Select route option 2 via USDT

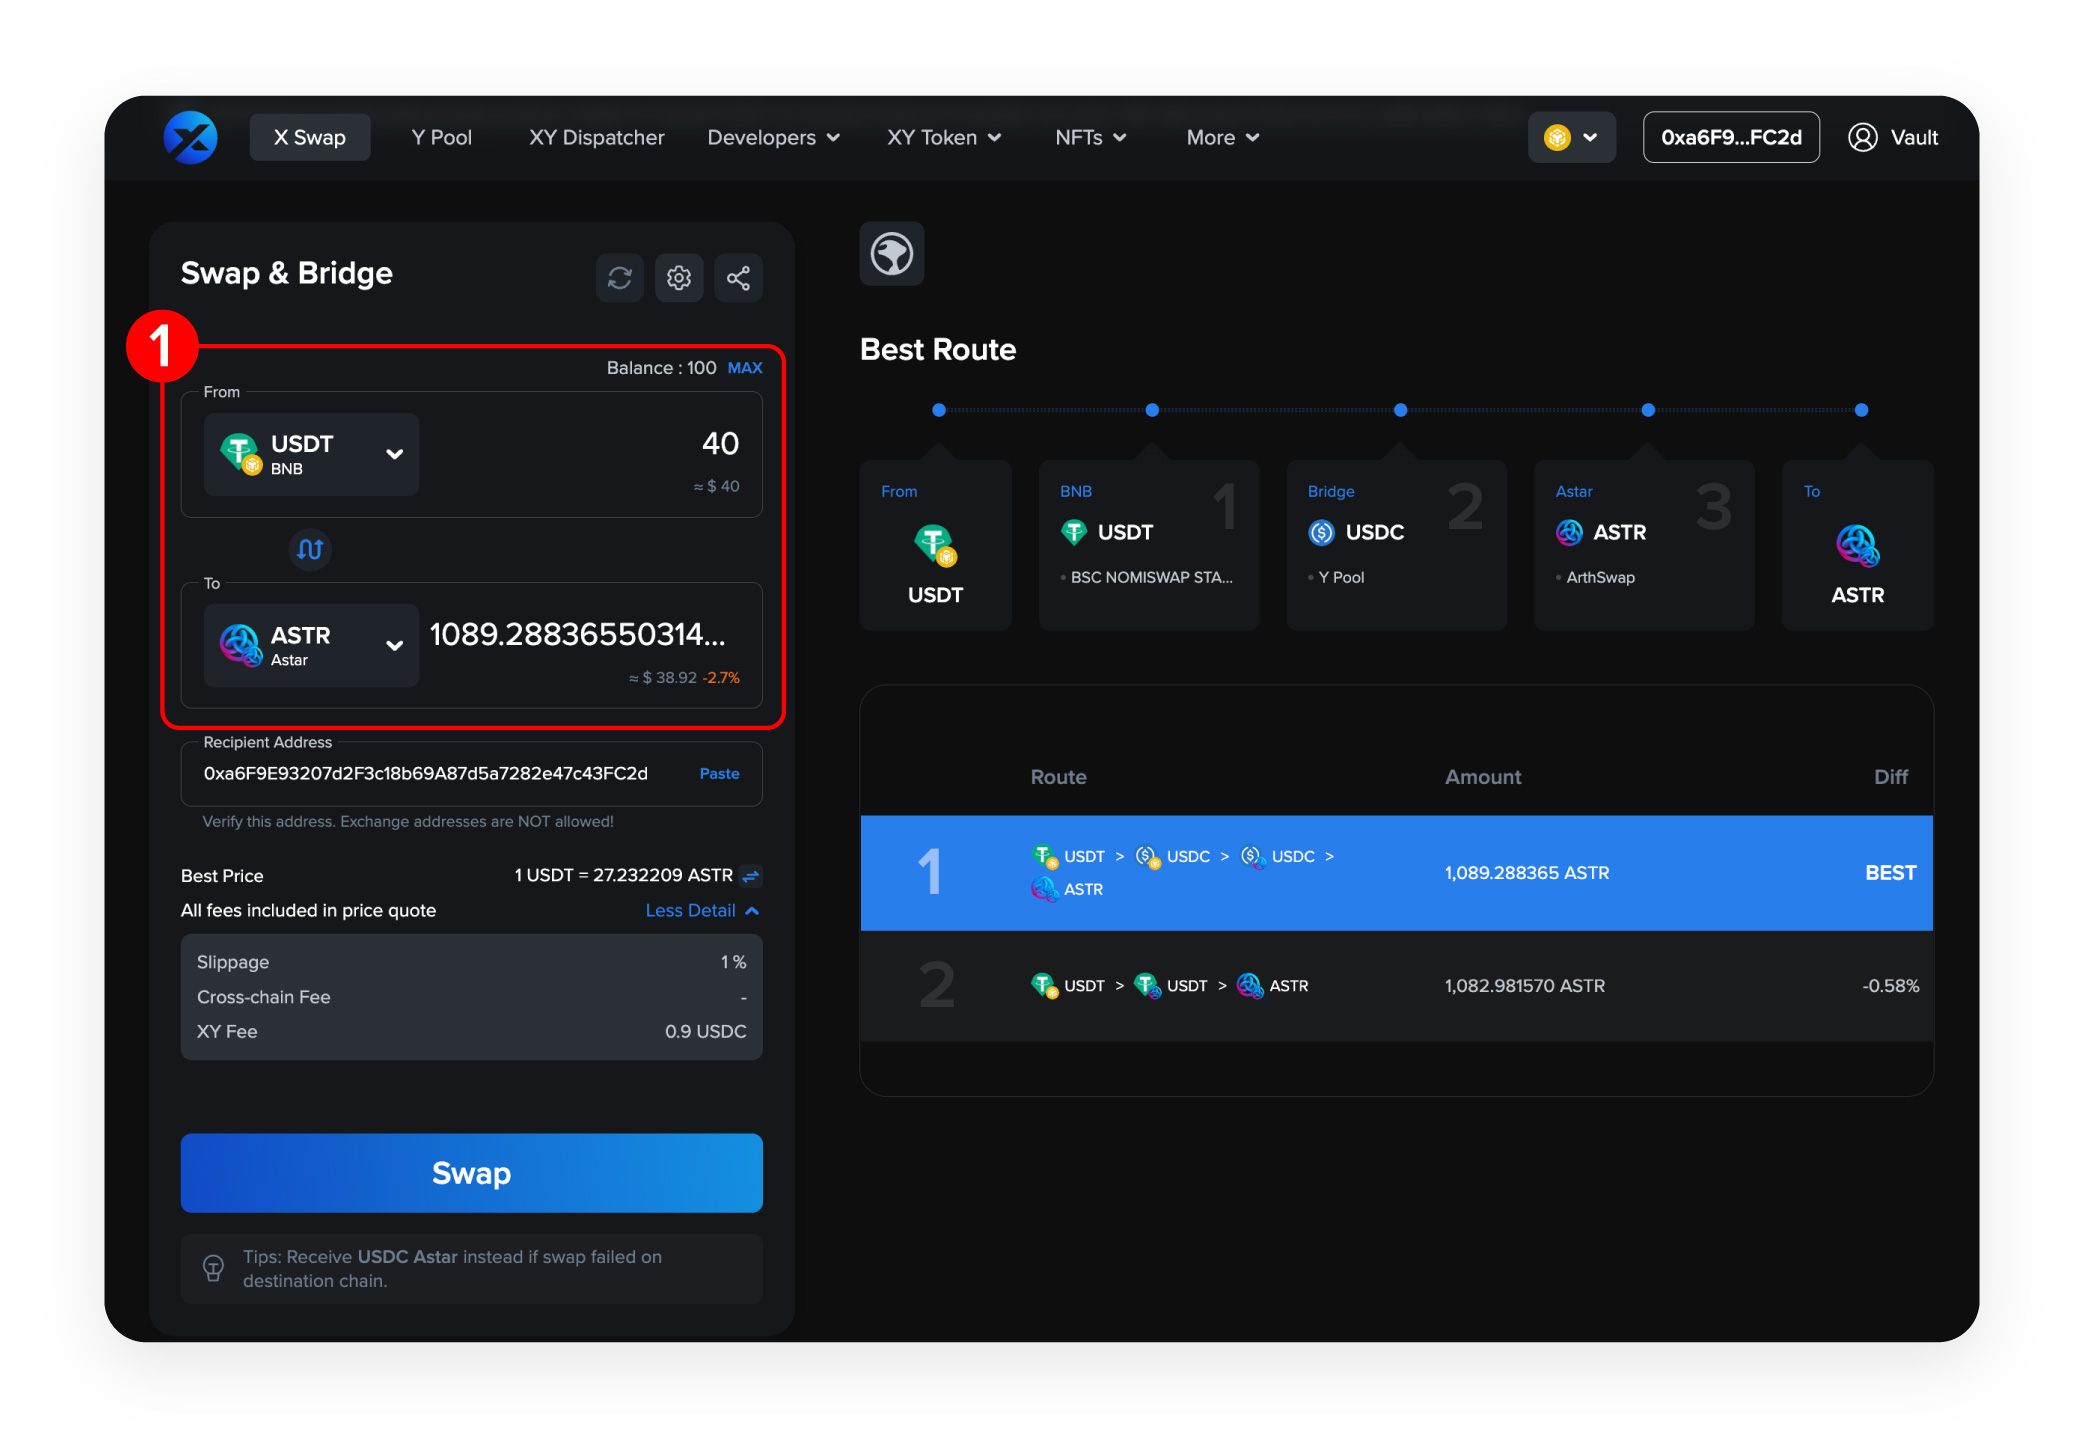(x=1400, y=985)
